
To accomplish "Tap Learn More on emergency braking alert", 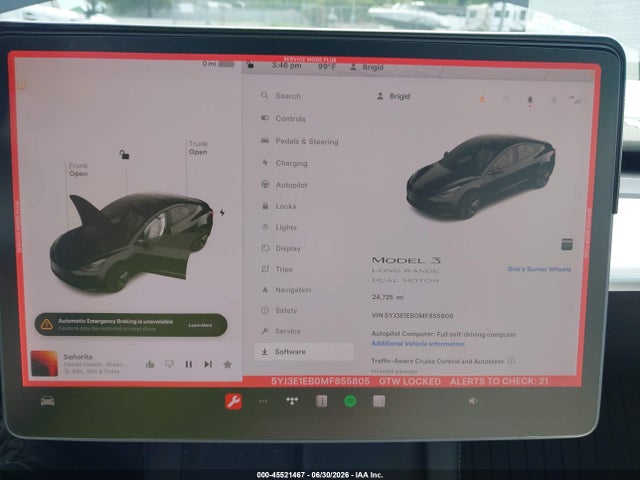I will point(200,325).
